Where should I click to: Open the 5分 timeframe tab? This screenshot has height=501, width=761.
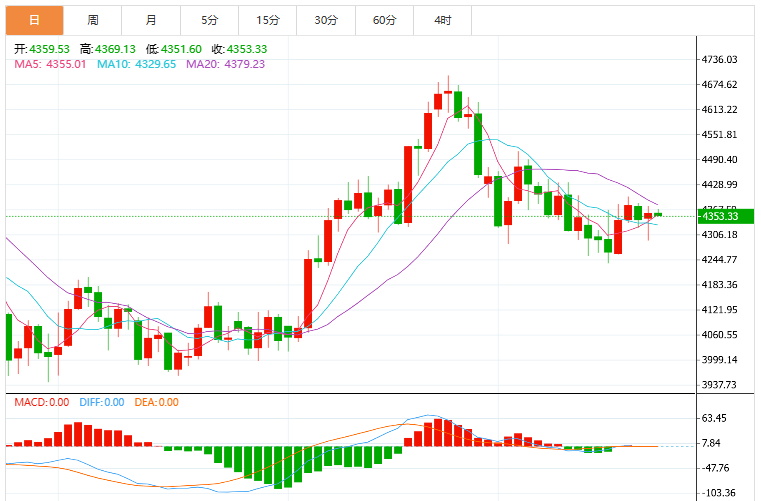tap(209, 20)
